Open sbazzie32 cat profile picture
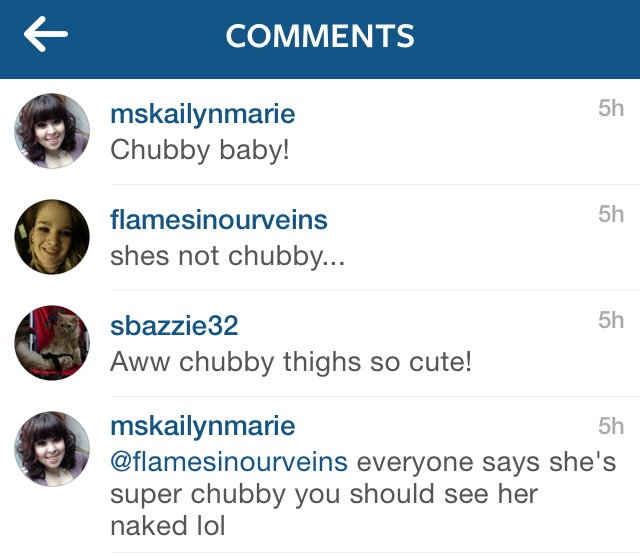Screen dimensions: 640x556 [x=52, y=343]
